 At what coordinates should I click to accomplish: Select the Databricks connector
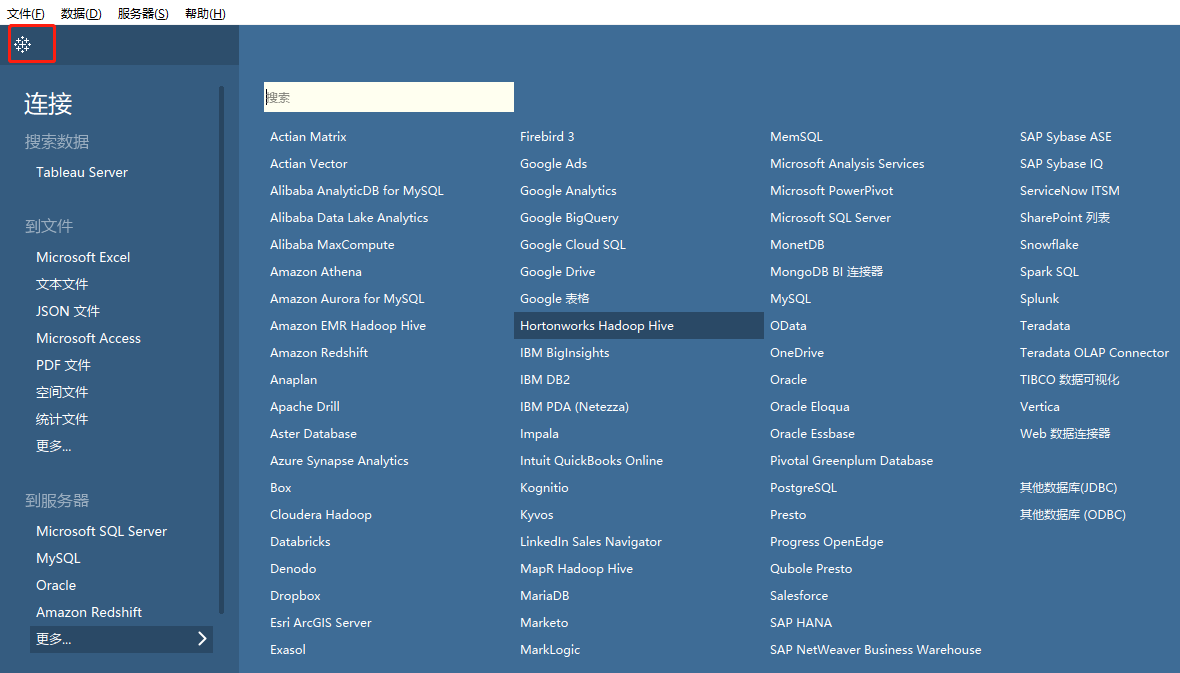pos(300,542)
